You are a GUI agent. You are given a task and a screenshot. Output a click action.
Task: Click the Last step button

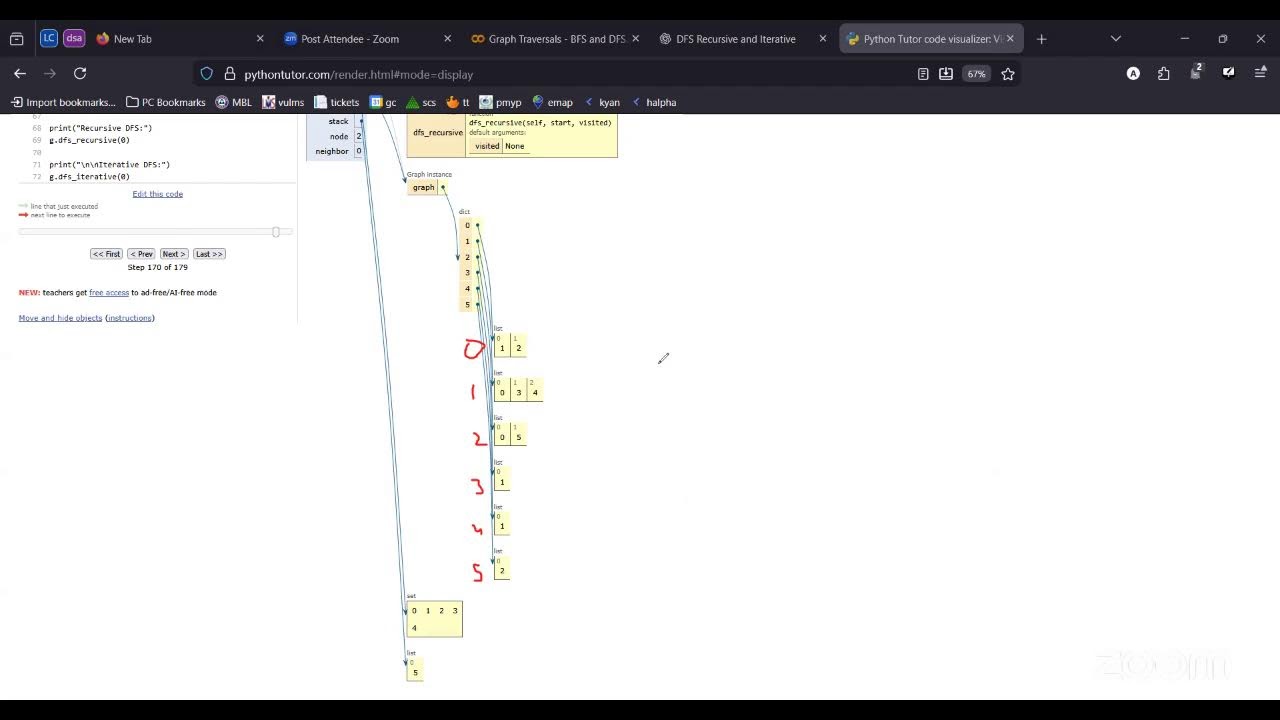coord(209,254)
